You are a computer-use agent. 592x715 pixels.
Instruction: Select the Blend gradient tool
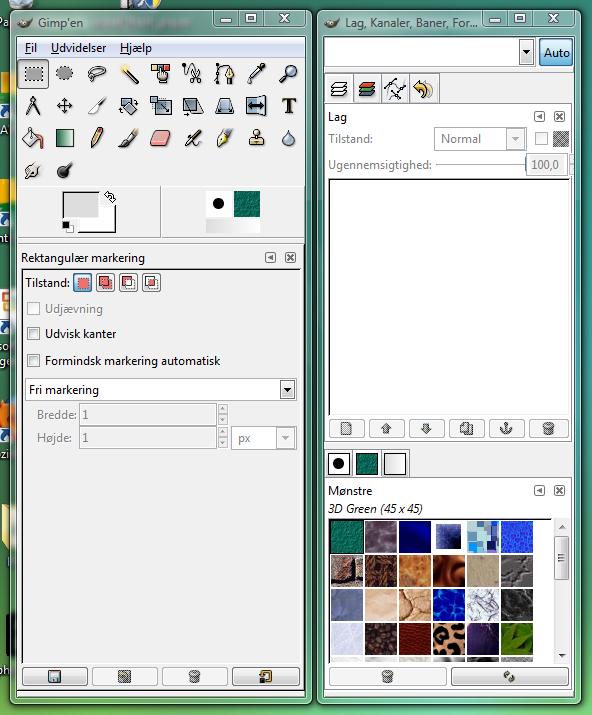pos(64,138)
